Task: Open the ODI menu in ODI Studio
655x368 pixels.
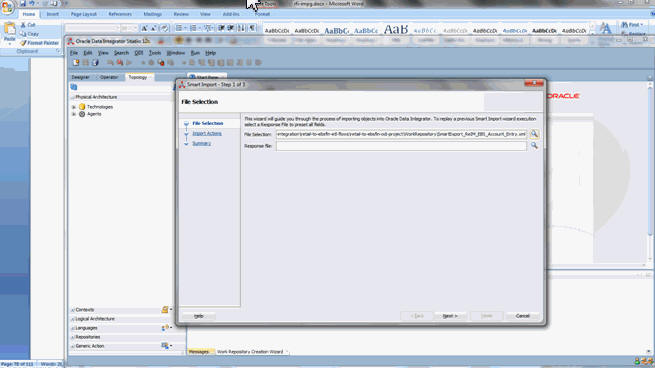Action: [x=139, y=53]
